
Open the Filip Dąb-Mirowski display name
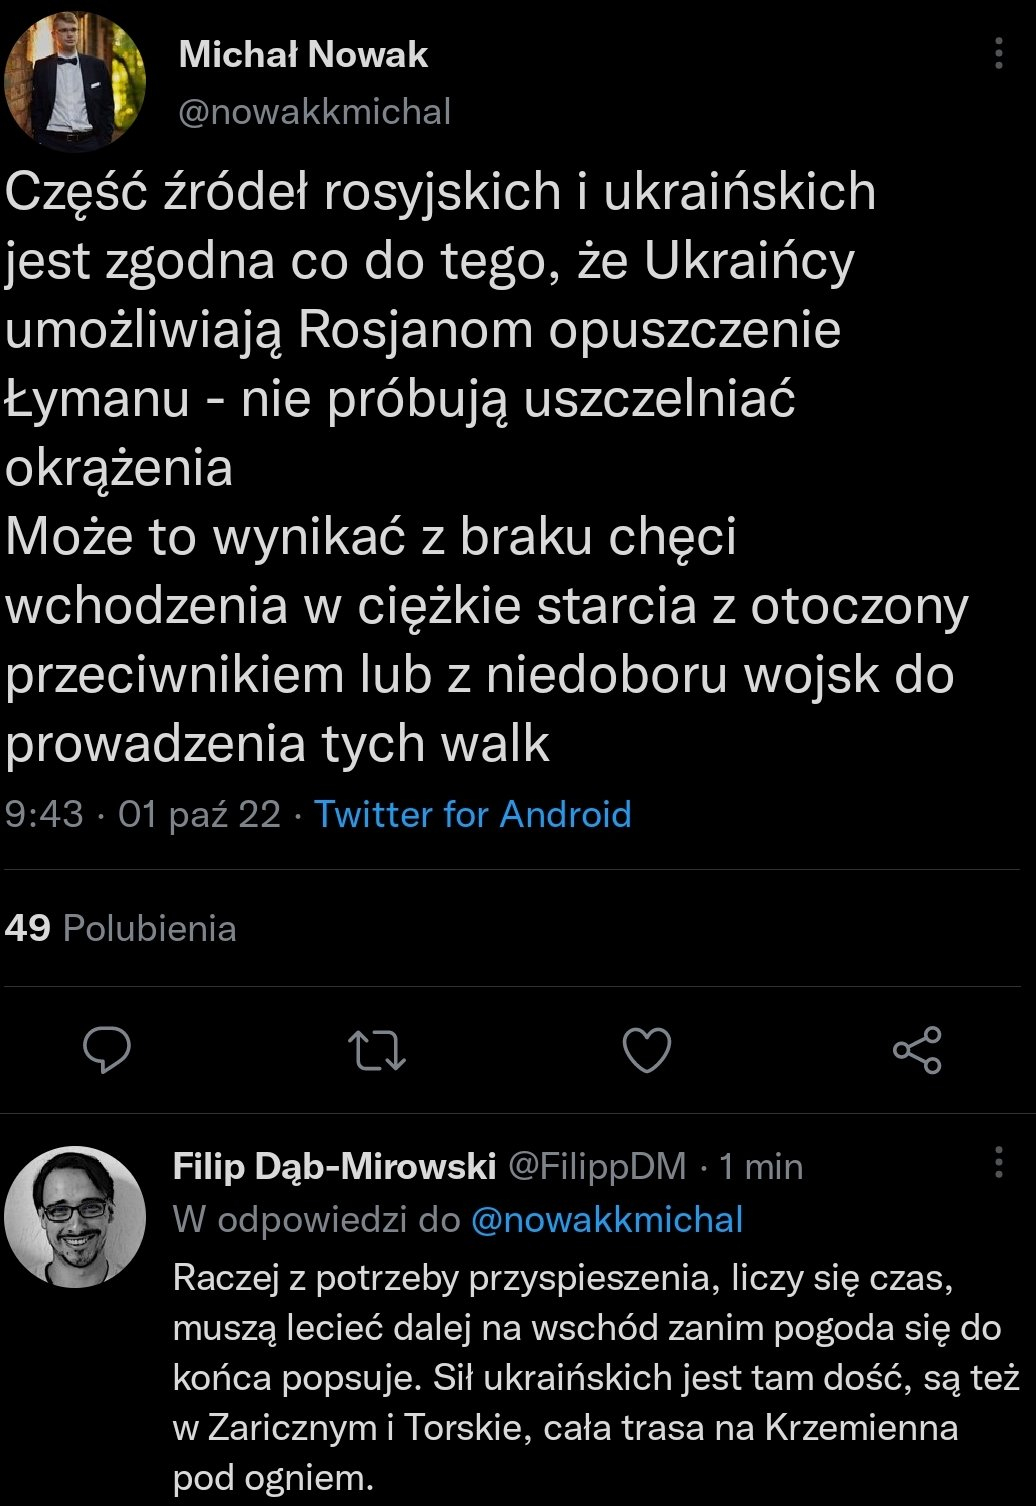[x=334, y=1166]
